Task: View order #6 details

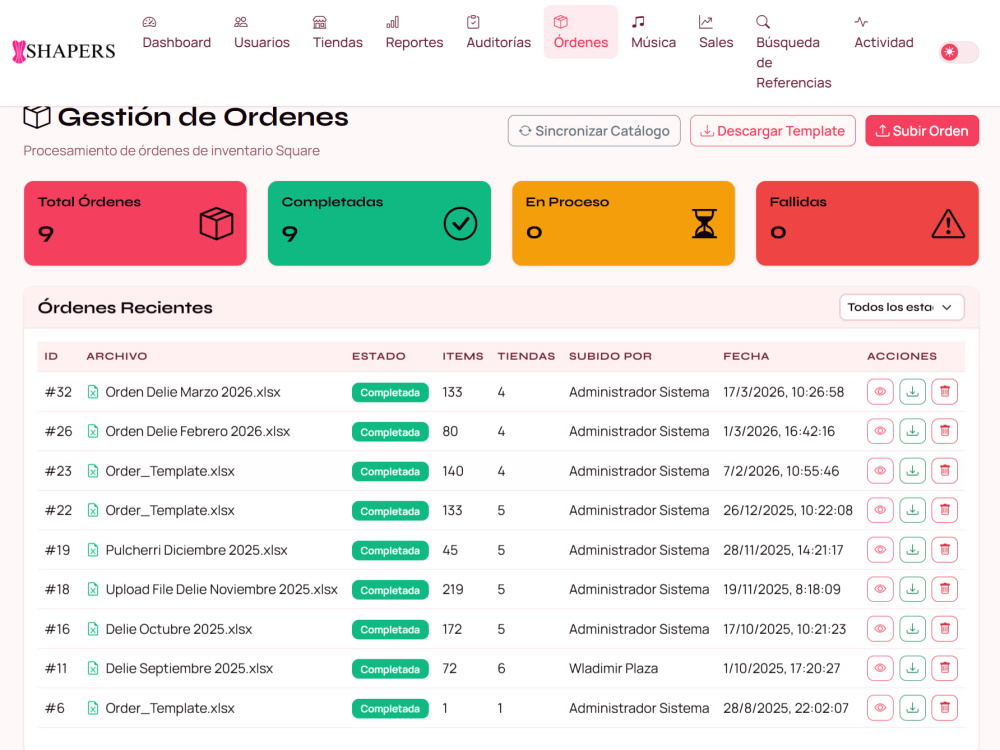Action: click(880, 708)
